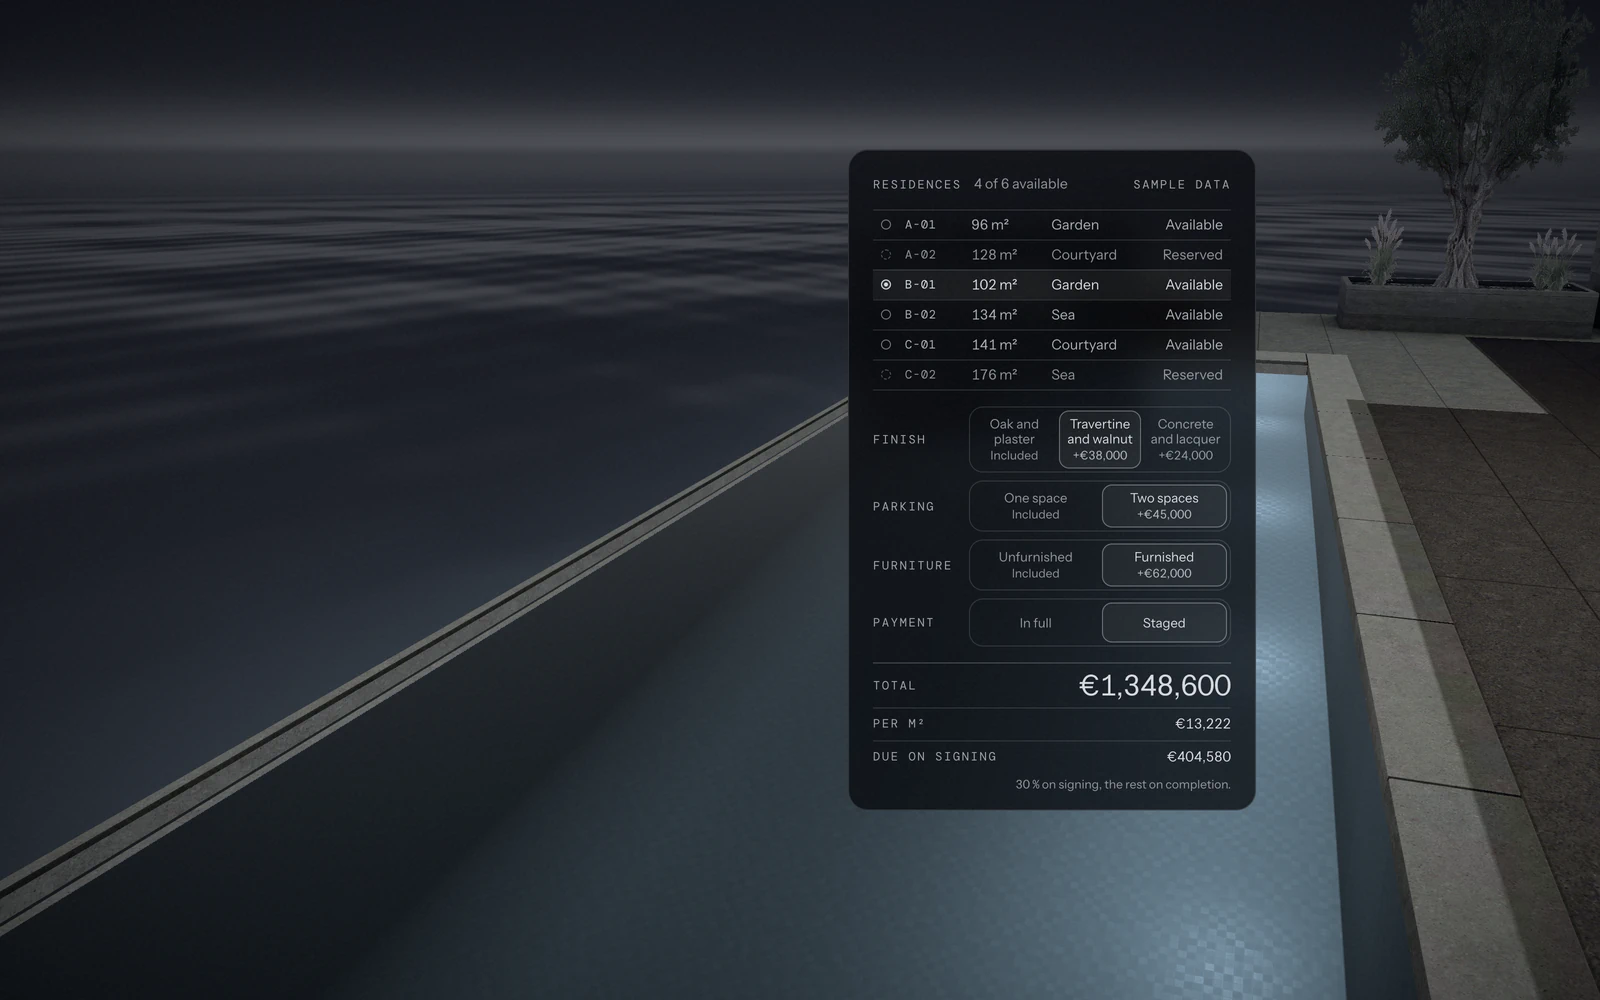Click the RESIDENCES heading

(916, 185)
